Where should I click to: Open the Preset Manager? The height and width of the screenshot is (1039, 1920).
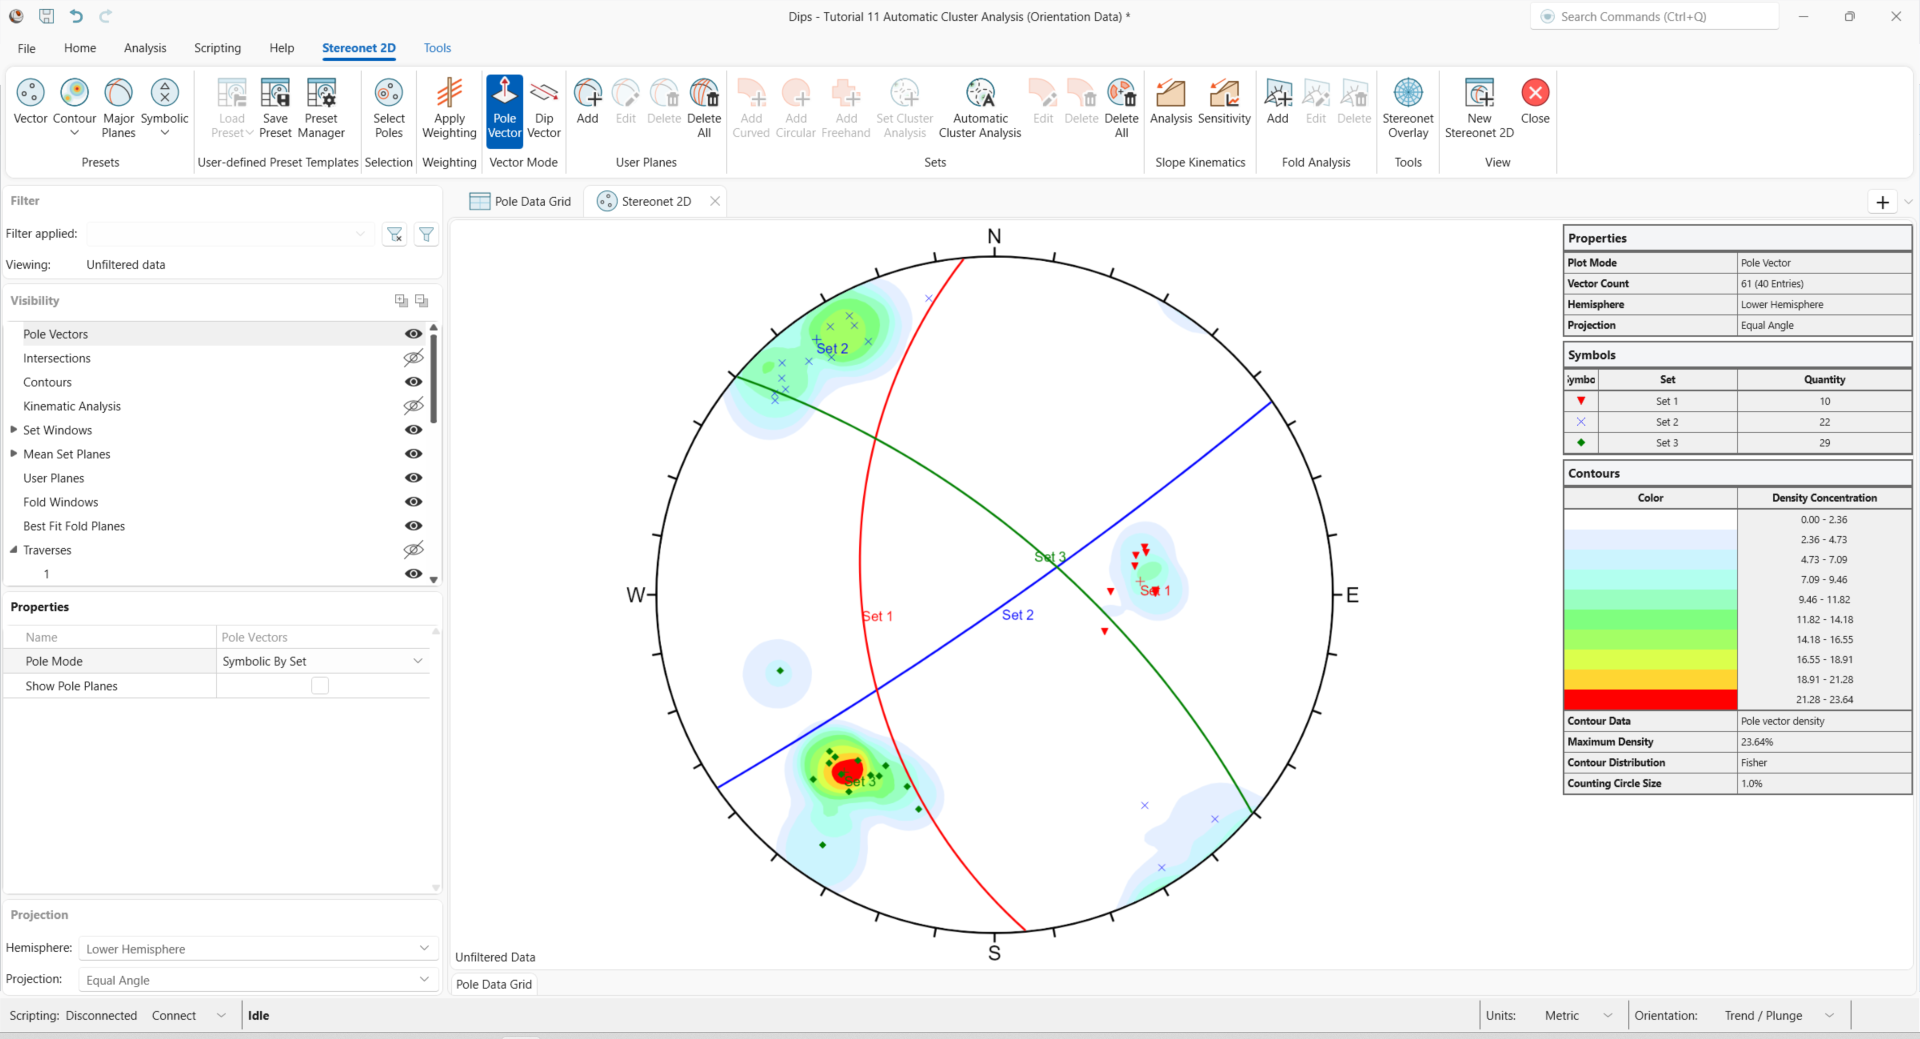321,108
